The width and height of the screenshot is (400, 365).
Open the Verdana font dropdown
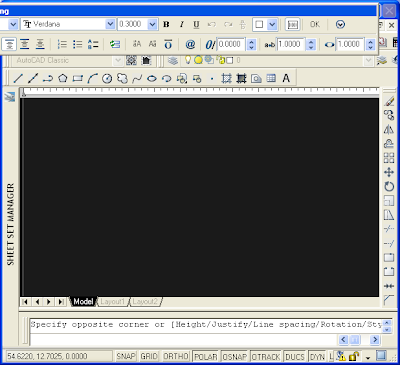pyautogui.click(x=110, y=24)
